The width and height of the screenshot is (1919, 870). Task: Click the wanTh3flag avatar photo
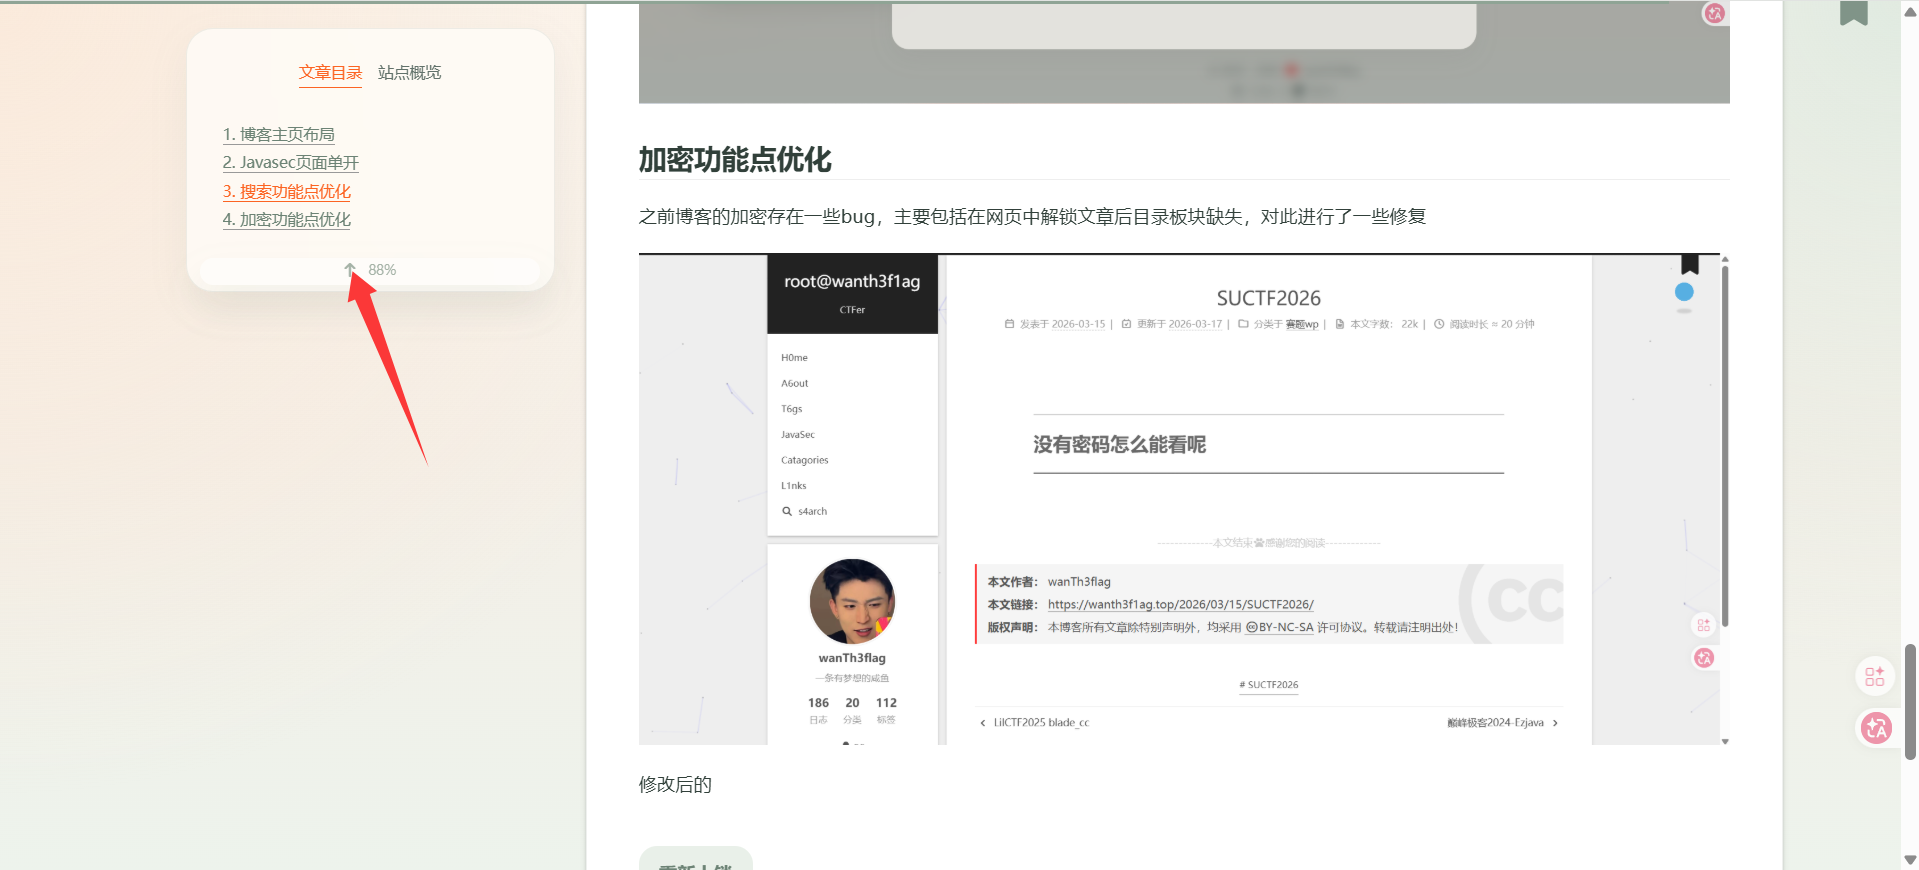click(852, 601)
